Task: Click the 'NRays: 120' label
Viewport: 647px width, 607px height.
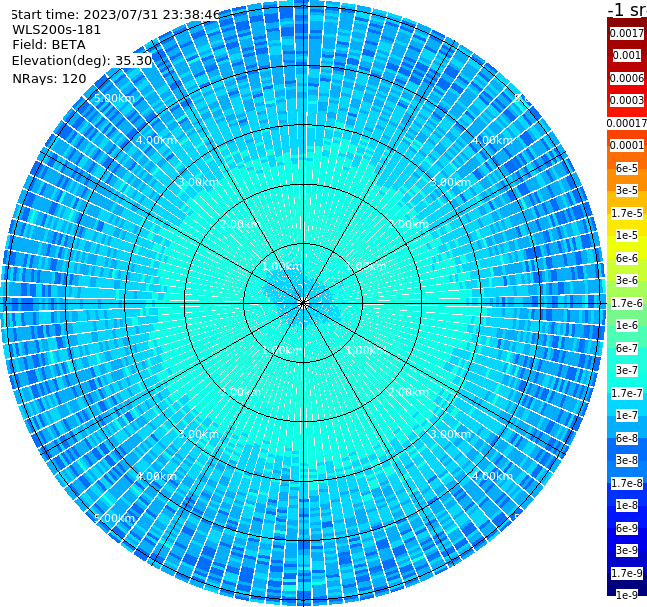Action: [49, 78]
